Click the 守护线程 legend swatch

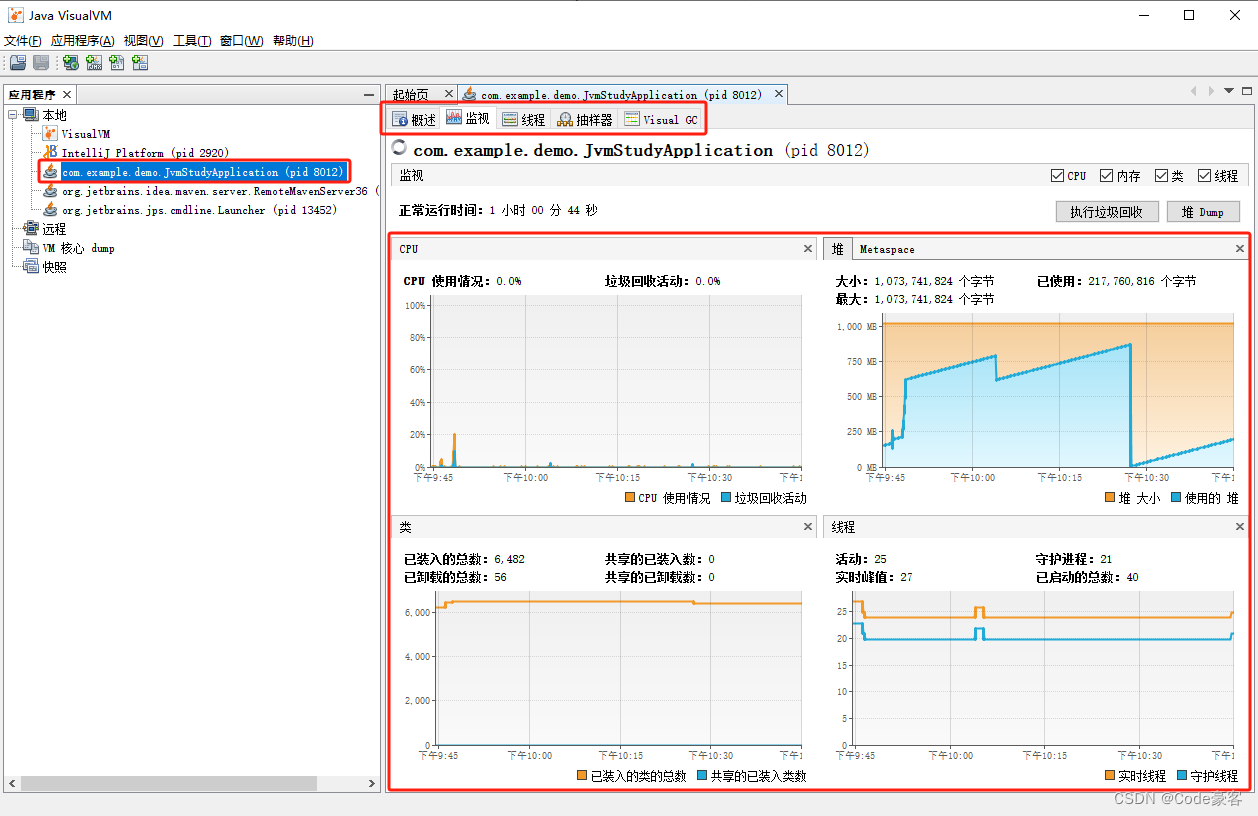(1183, 775)
